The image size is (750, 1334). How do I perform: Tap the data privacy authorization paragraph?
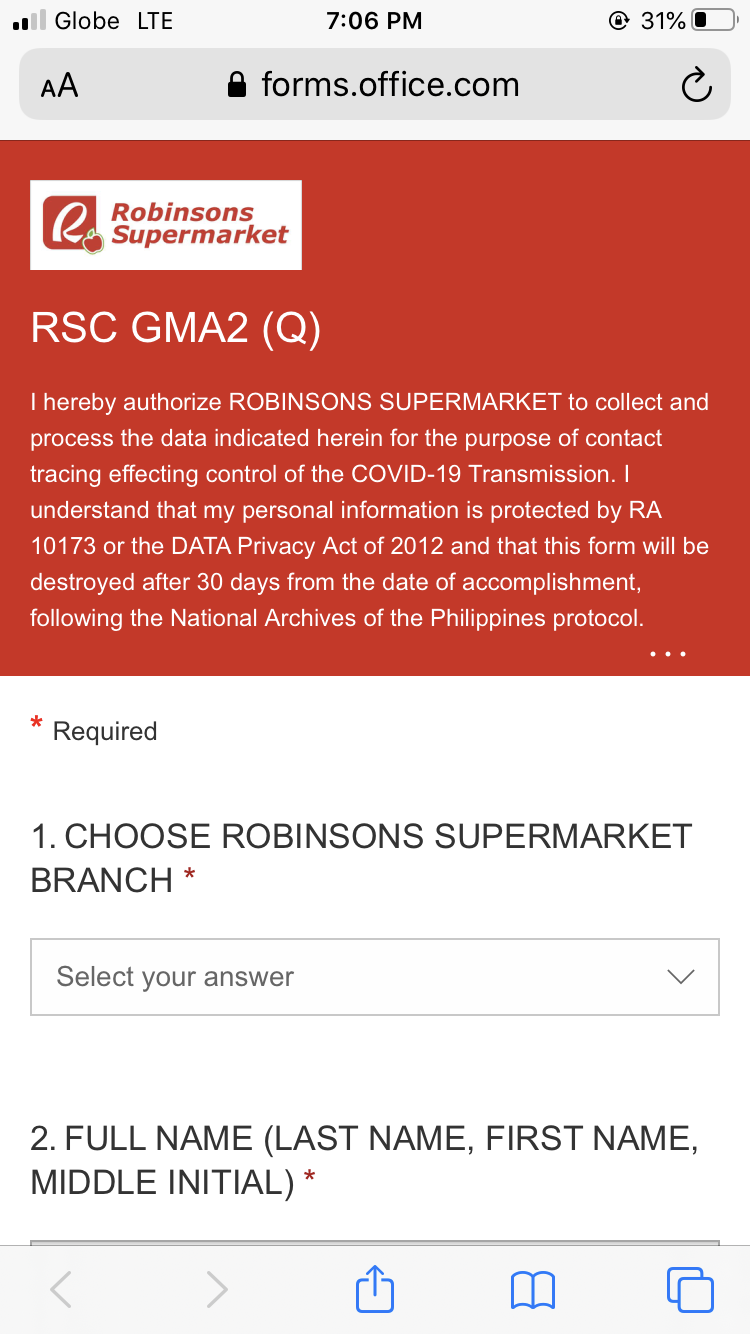pyautogui.click(x=370, y=510)
